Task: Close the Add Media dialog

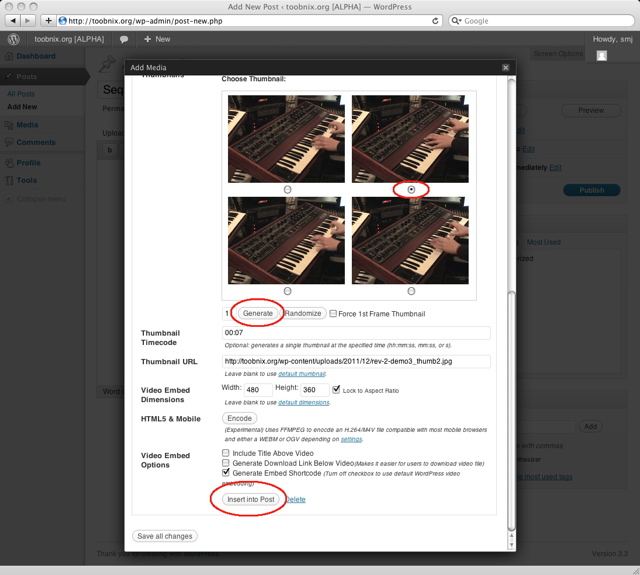Action: pos(505,67)
